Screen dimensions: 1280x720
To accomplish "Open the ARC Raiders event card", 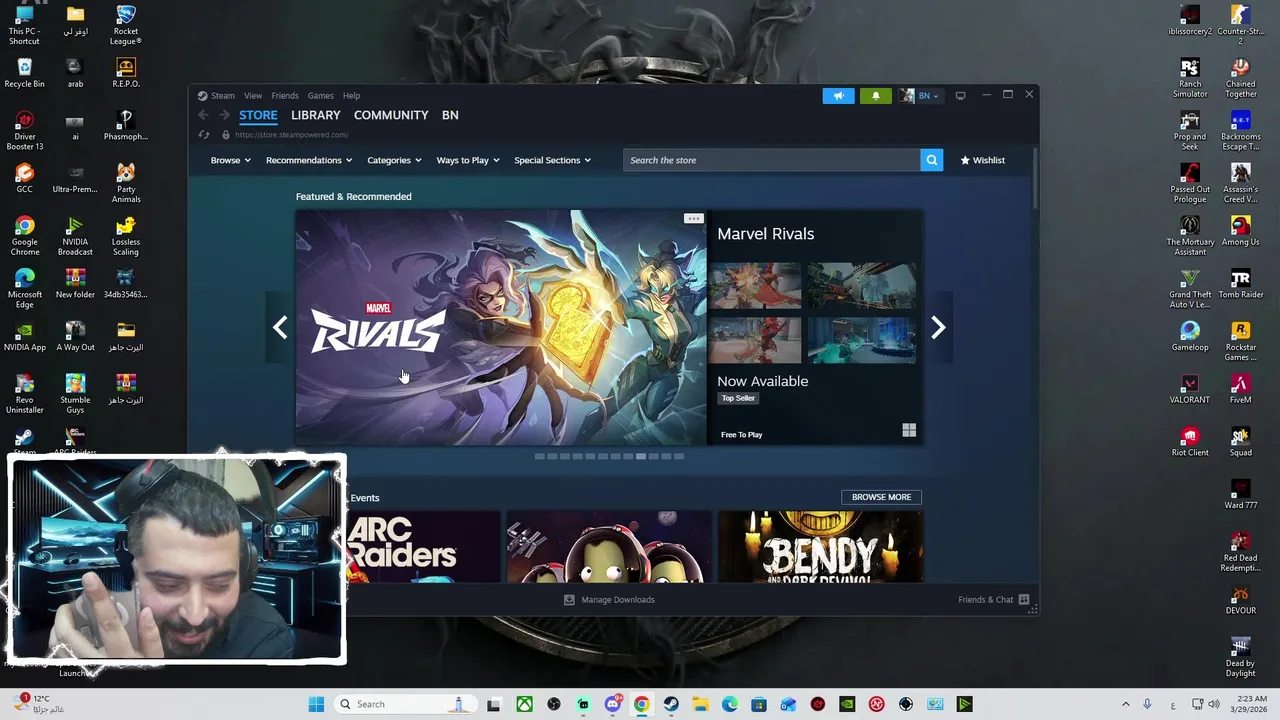I will click(422, 546).
